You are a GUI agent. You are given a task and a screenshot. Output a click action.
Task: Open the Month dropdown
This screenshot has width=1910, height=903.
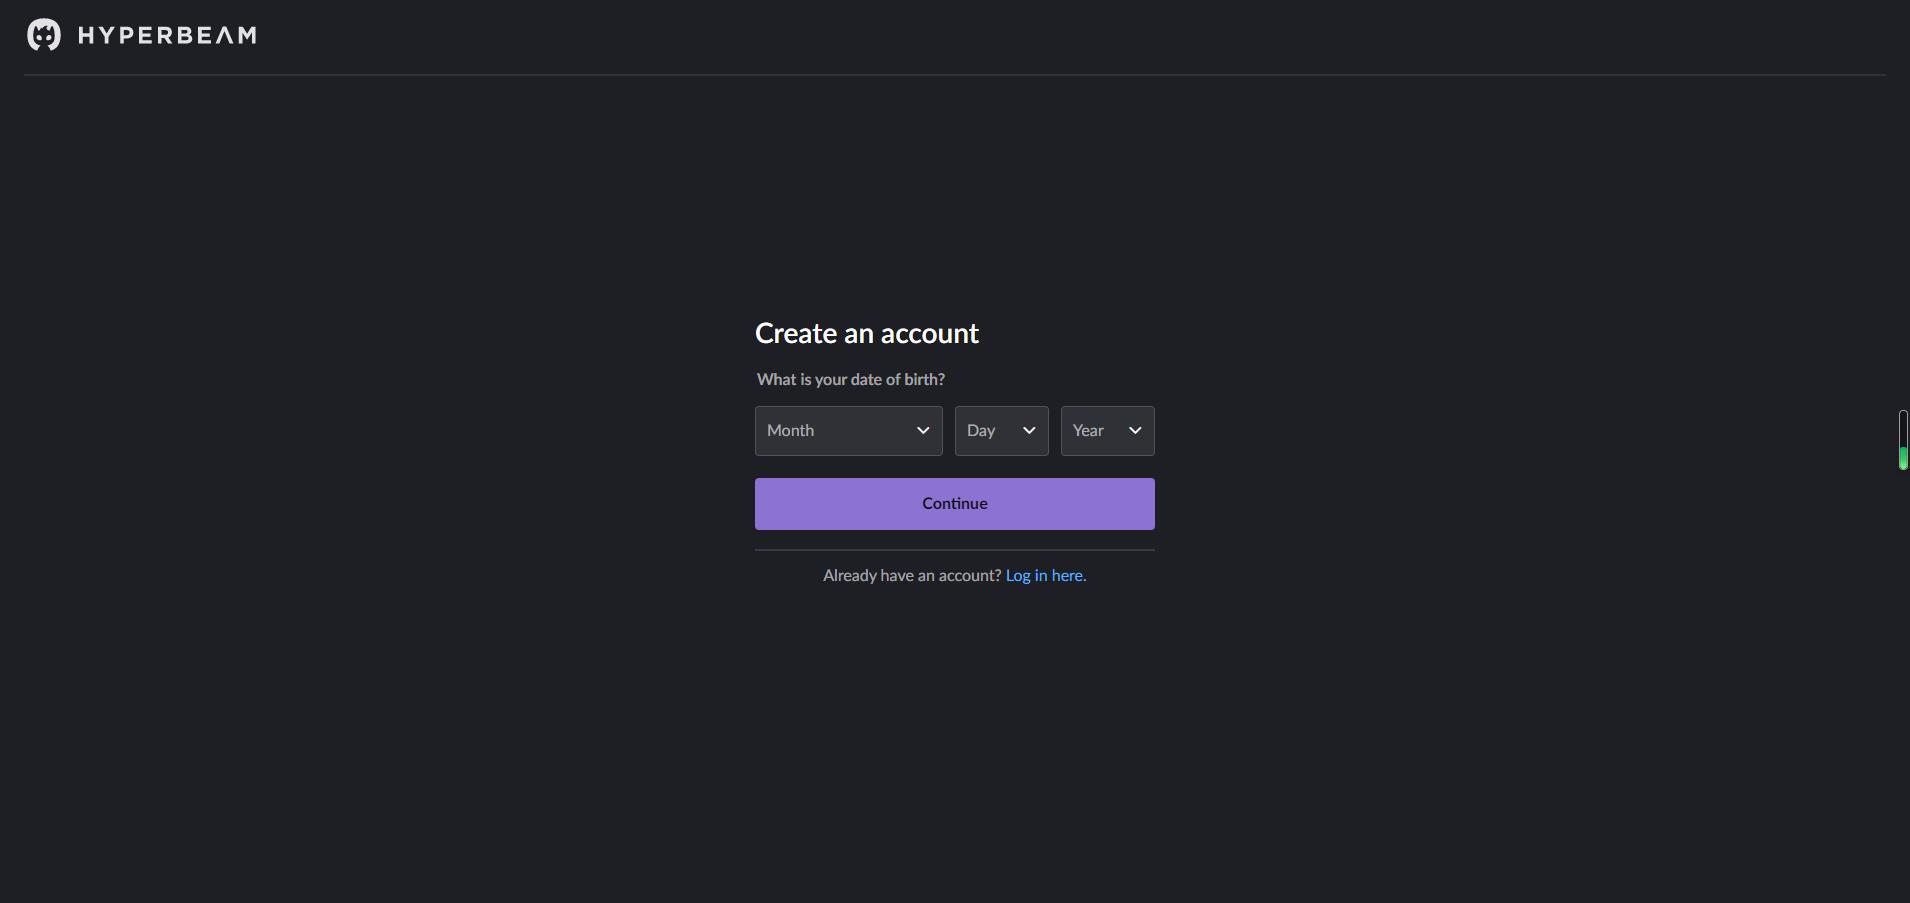(848, 431)
